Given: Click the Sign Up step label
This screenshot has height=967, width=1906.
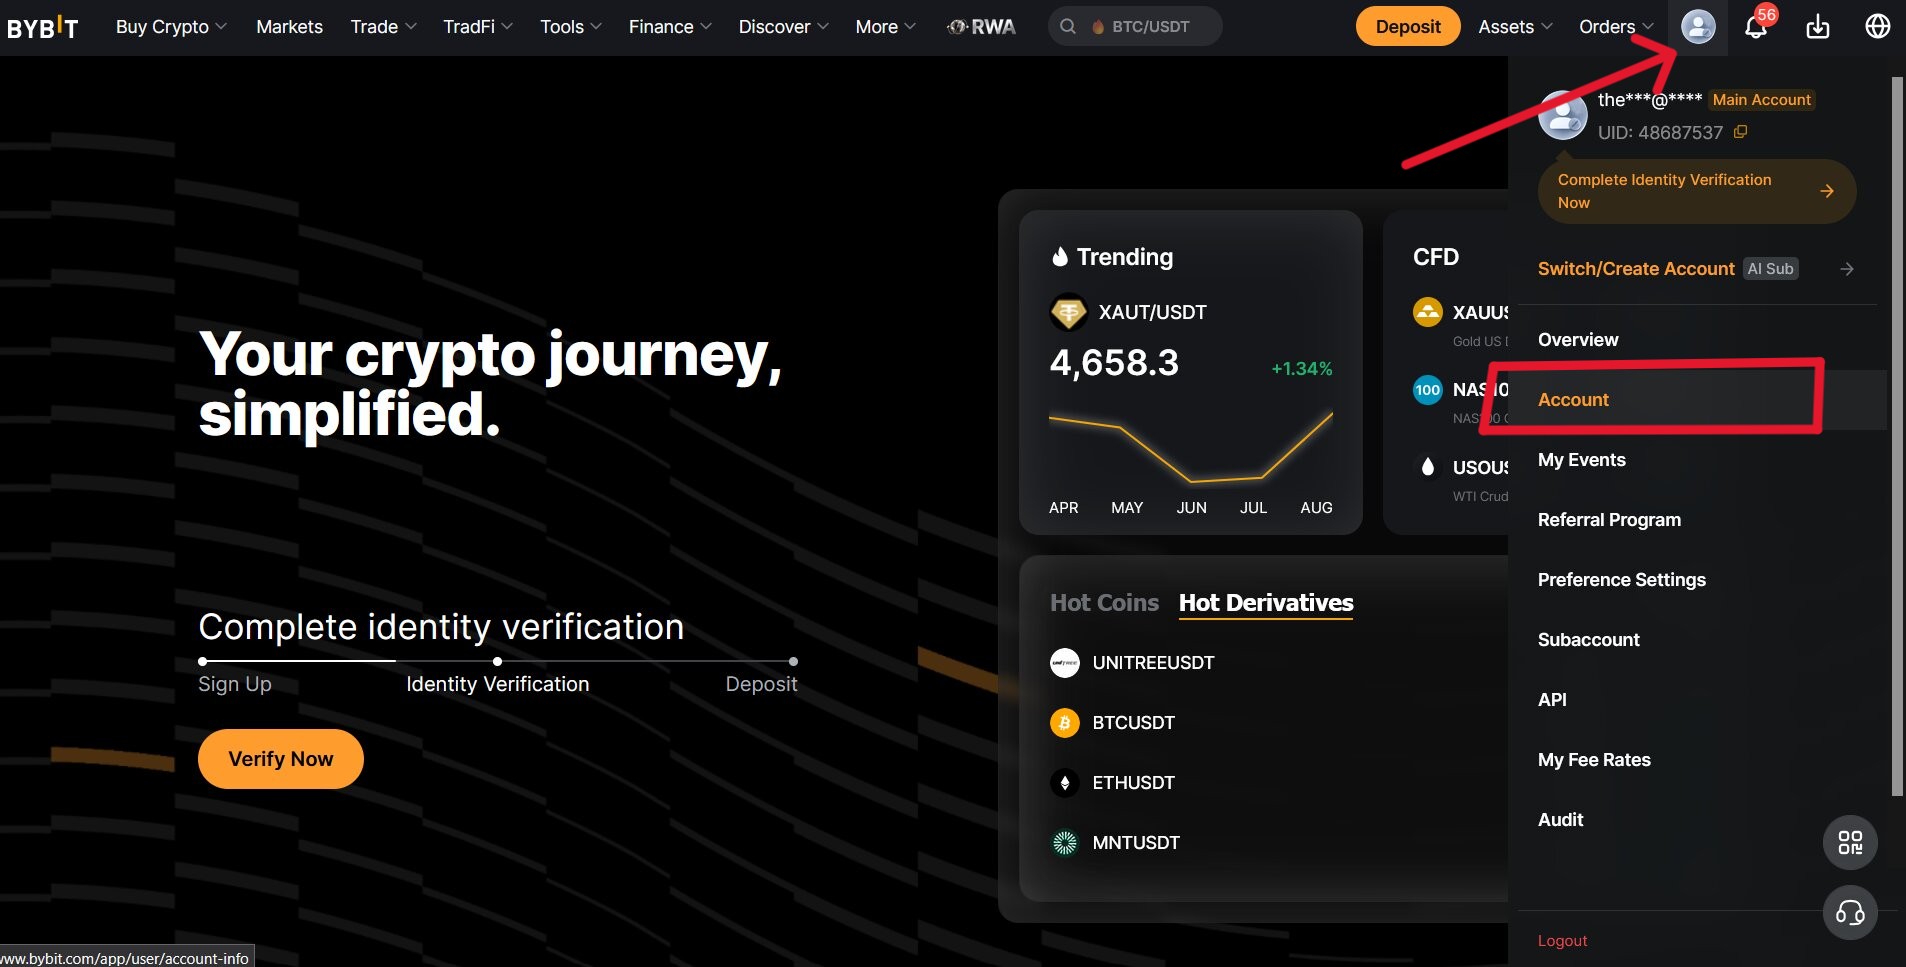Looking at the screenshot, I should click(235, 684).
